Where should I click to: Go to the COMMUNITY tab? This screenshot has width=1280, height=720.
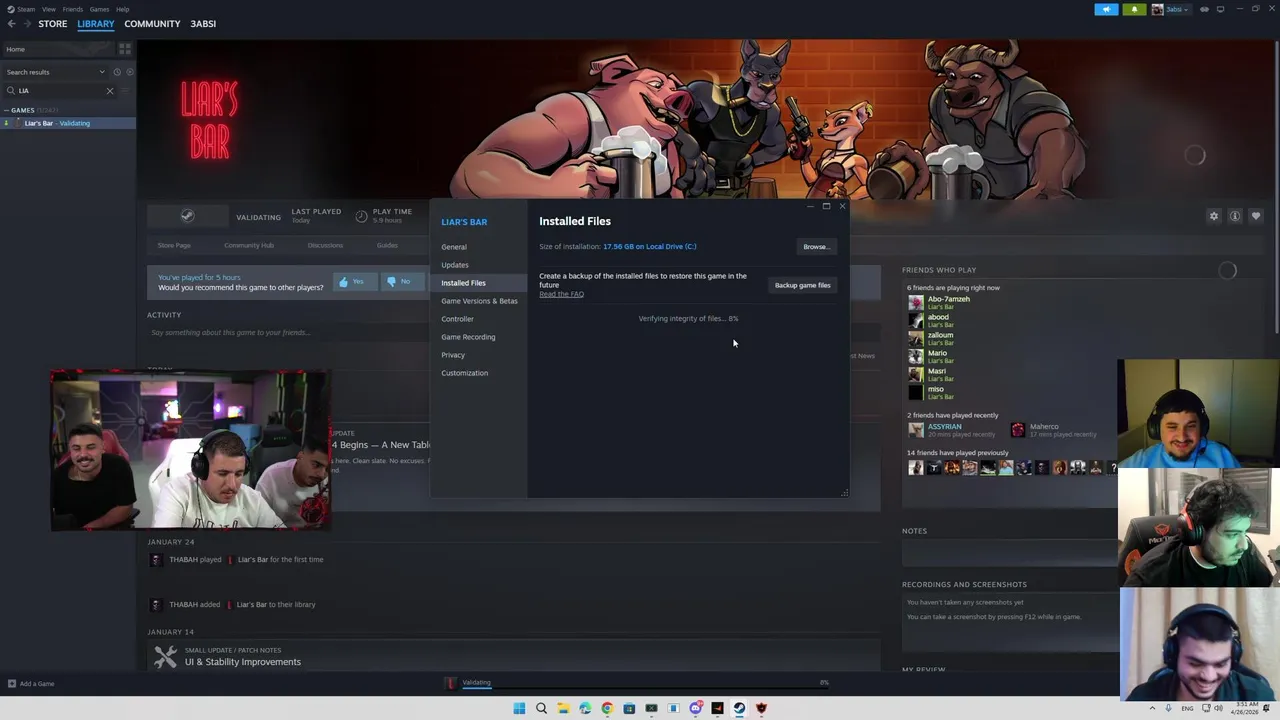click(152, 24)
